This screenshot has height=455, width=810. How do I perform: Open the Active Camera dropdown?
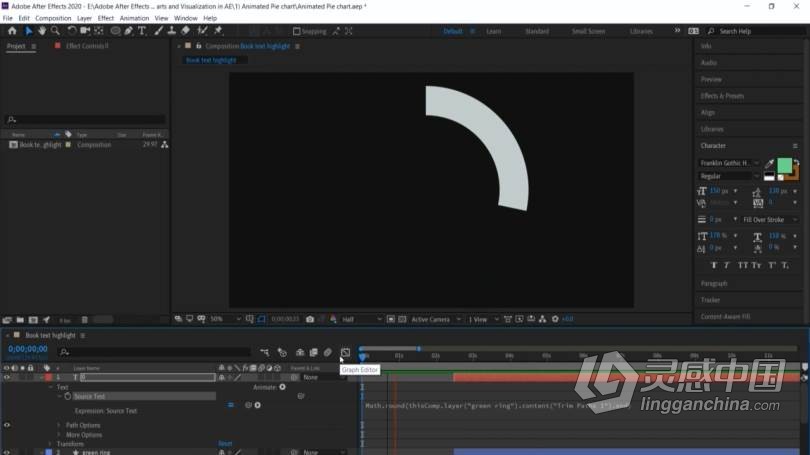[435, 319]
